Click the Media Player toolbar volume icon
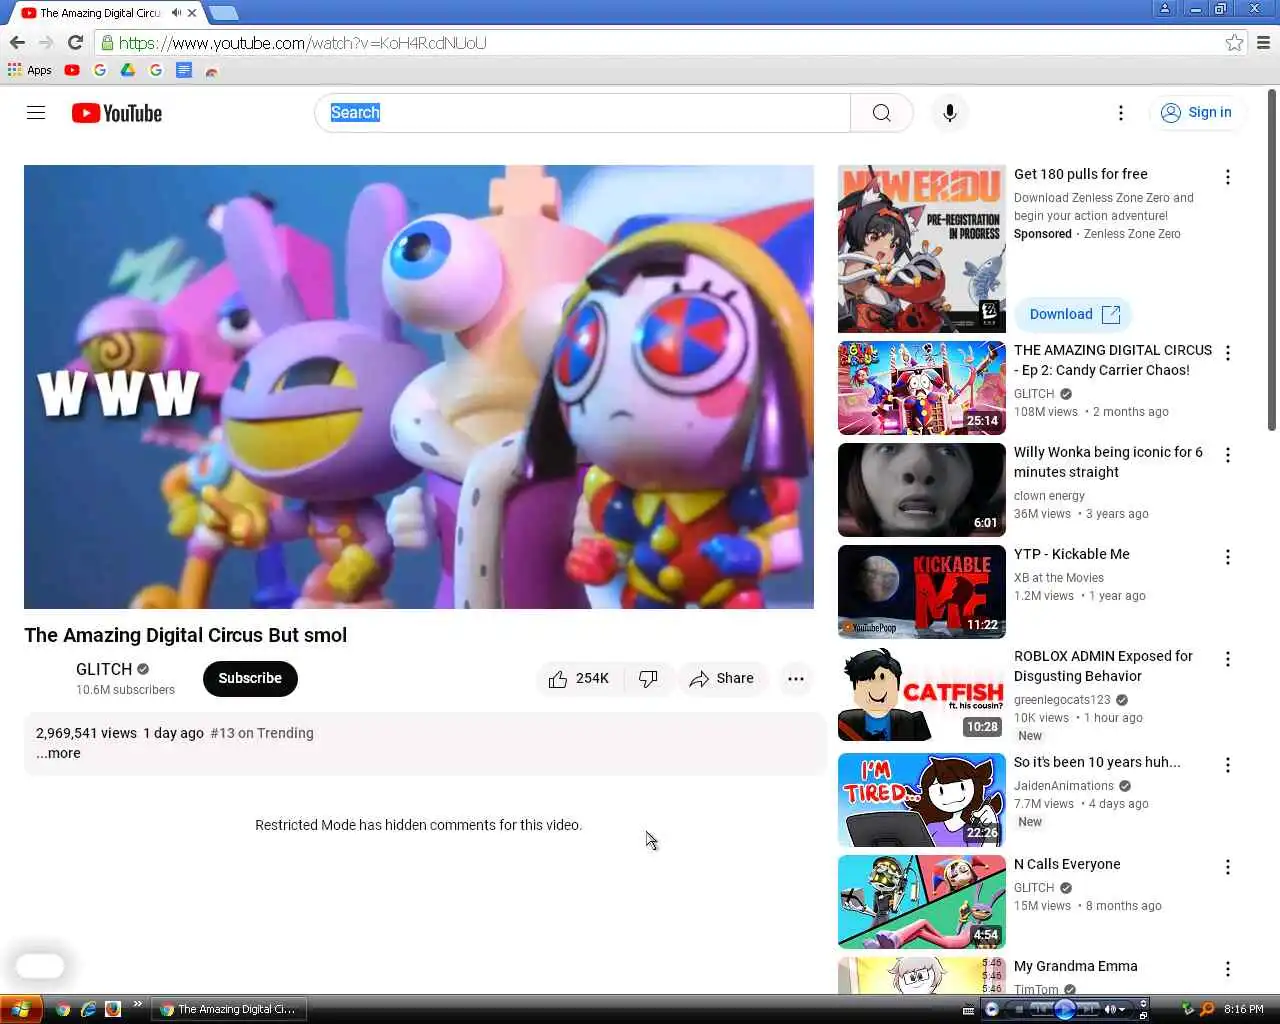The width and height of the screenshot is (1280, 1024). 1110,1009
